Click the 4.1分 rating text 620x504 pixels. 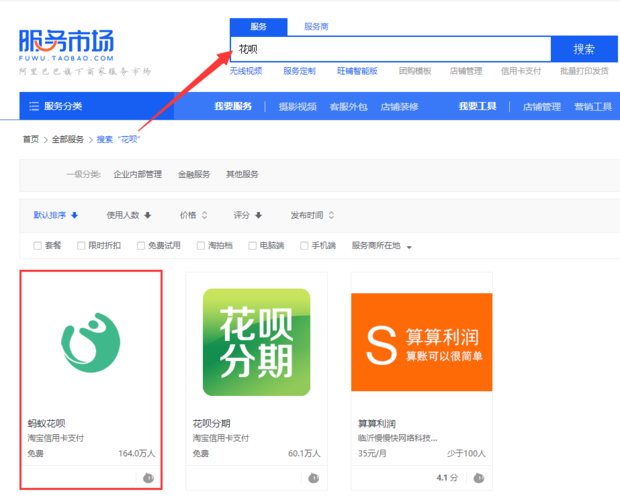pyautogui.click(x=447, y=478)
